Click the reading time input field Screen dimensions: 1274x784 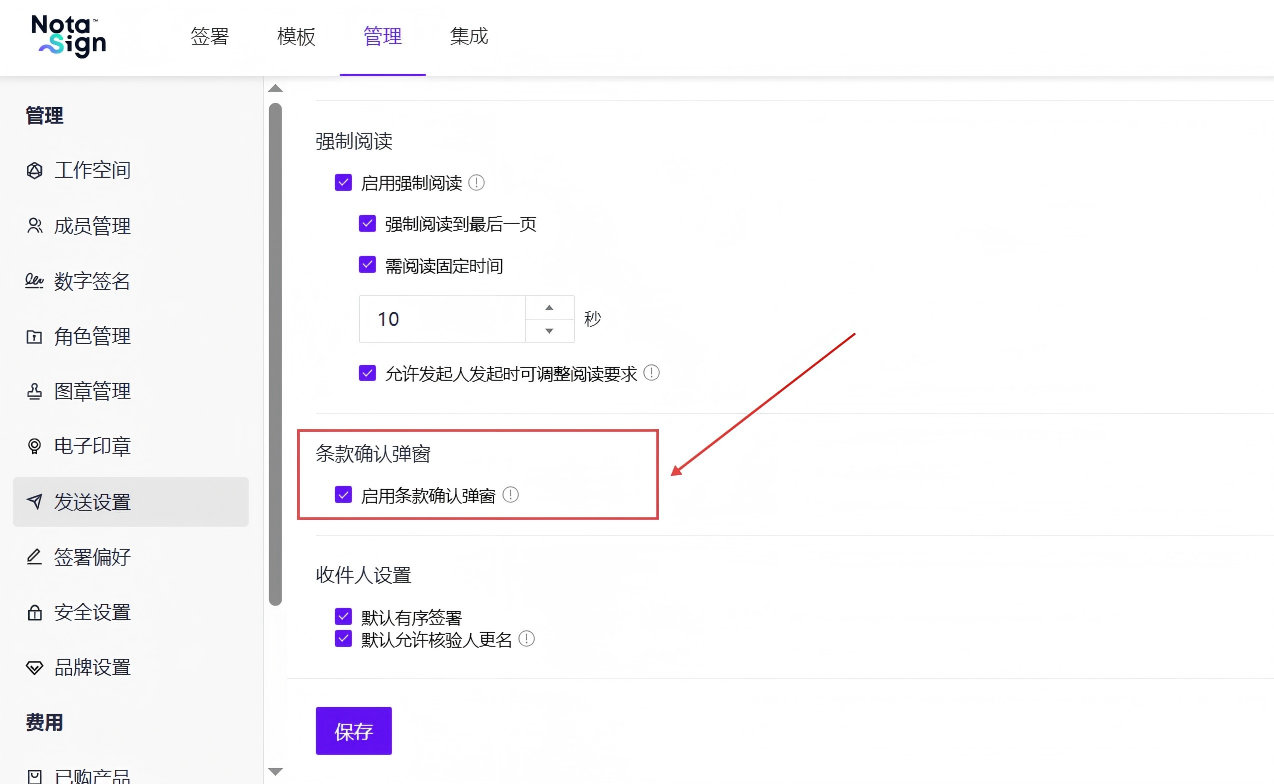442,319
